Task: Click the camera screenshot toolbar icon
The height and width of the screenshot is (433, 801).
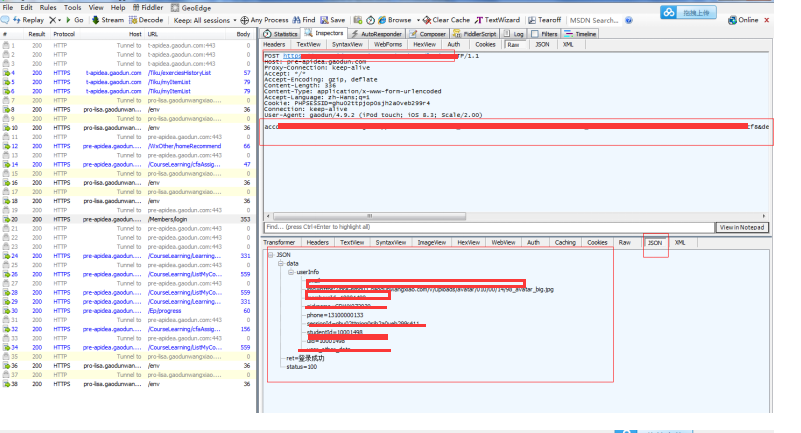Action: (x=358, y=20)
